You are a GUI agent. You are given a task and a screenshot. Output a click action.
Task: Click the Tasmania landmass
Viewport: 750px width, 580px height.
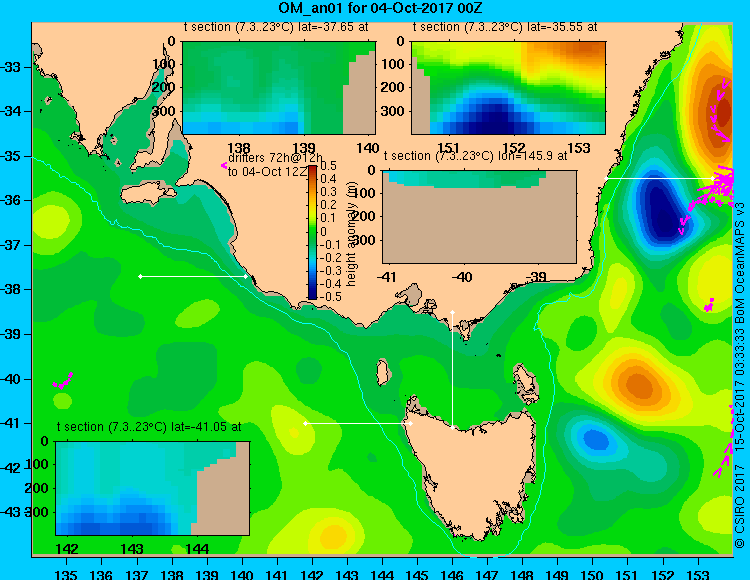474,478
